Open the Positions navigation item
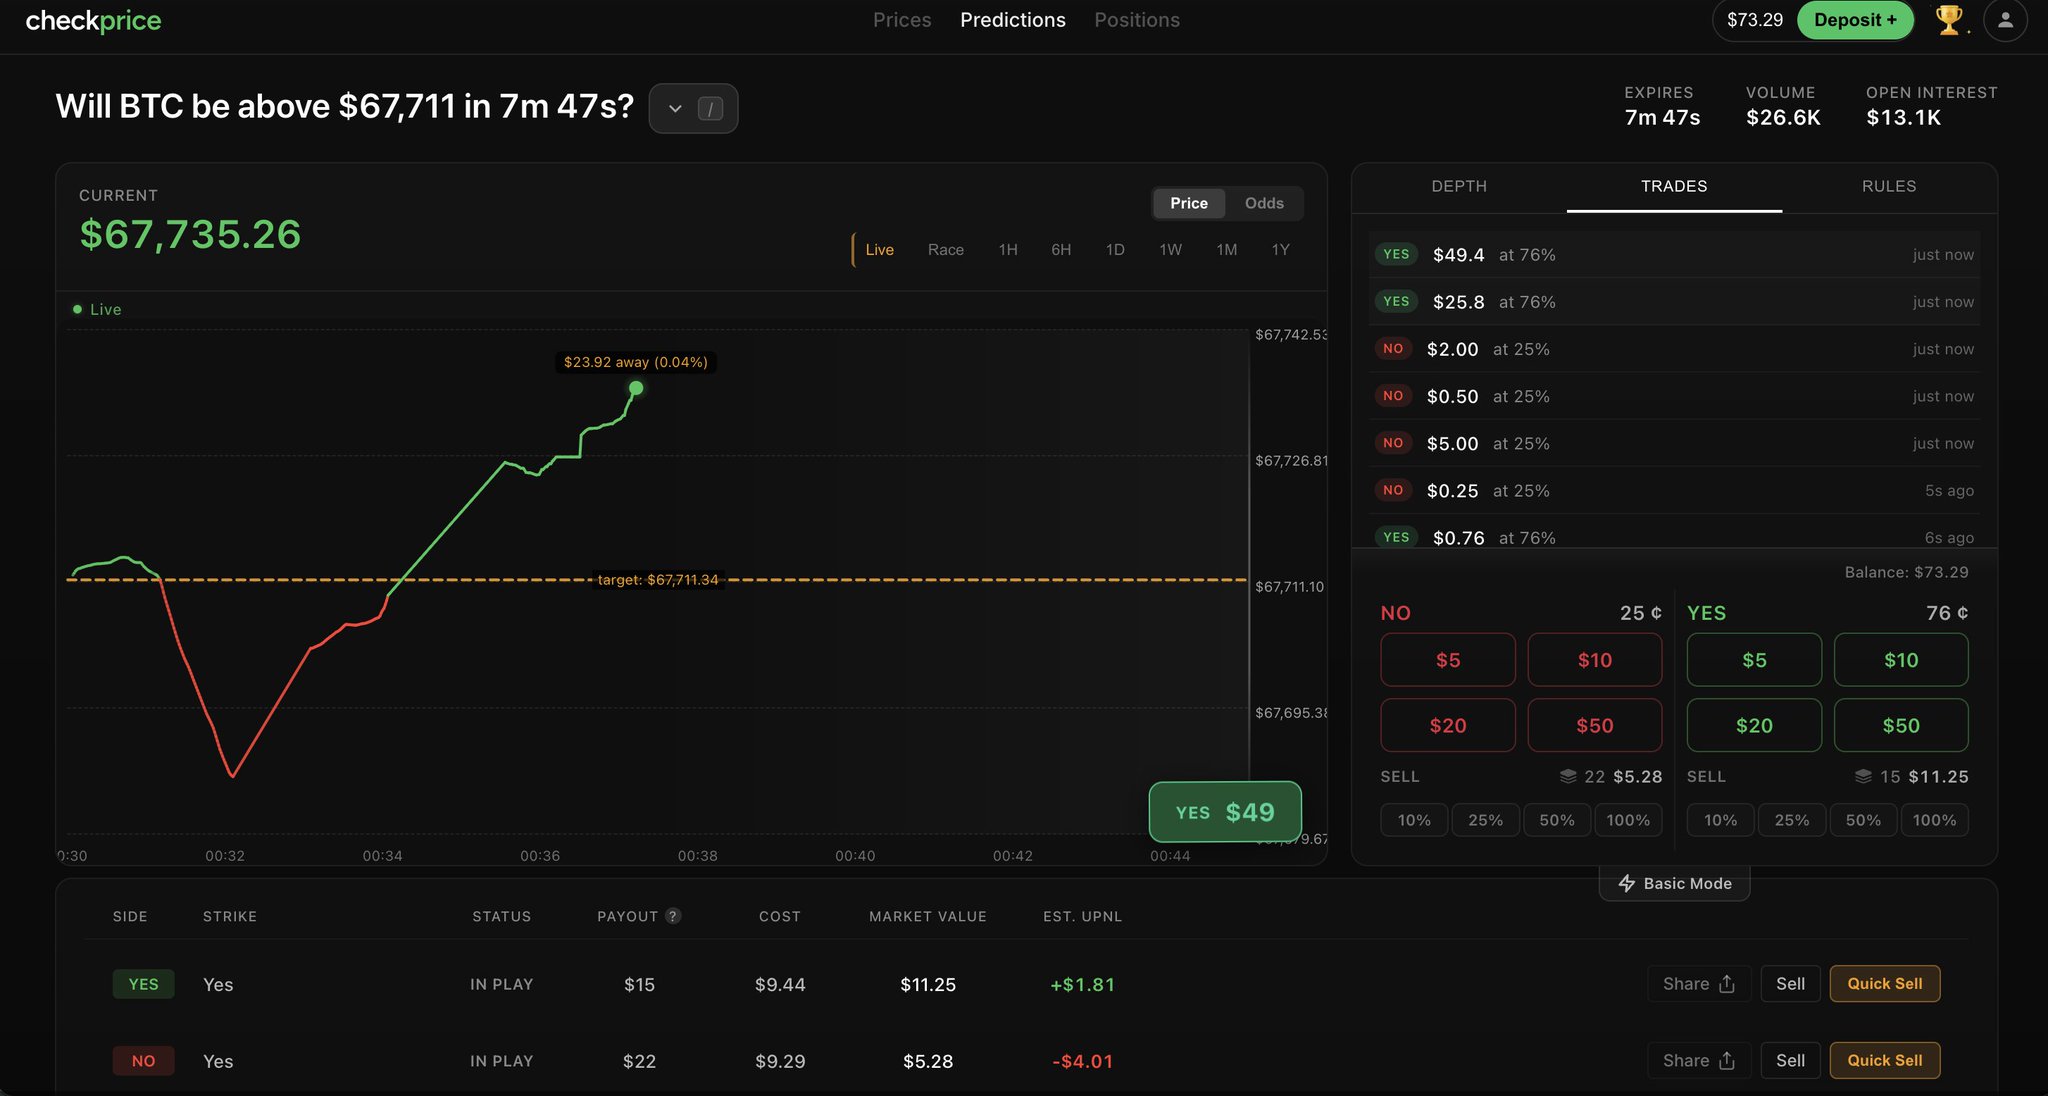The height and width of the screenshot is (1096, 2048). coord(1136,20)
